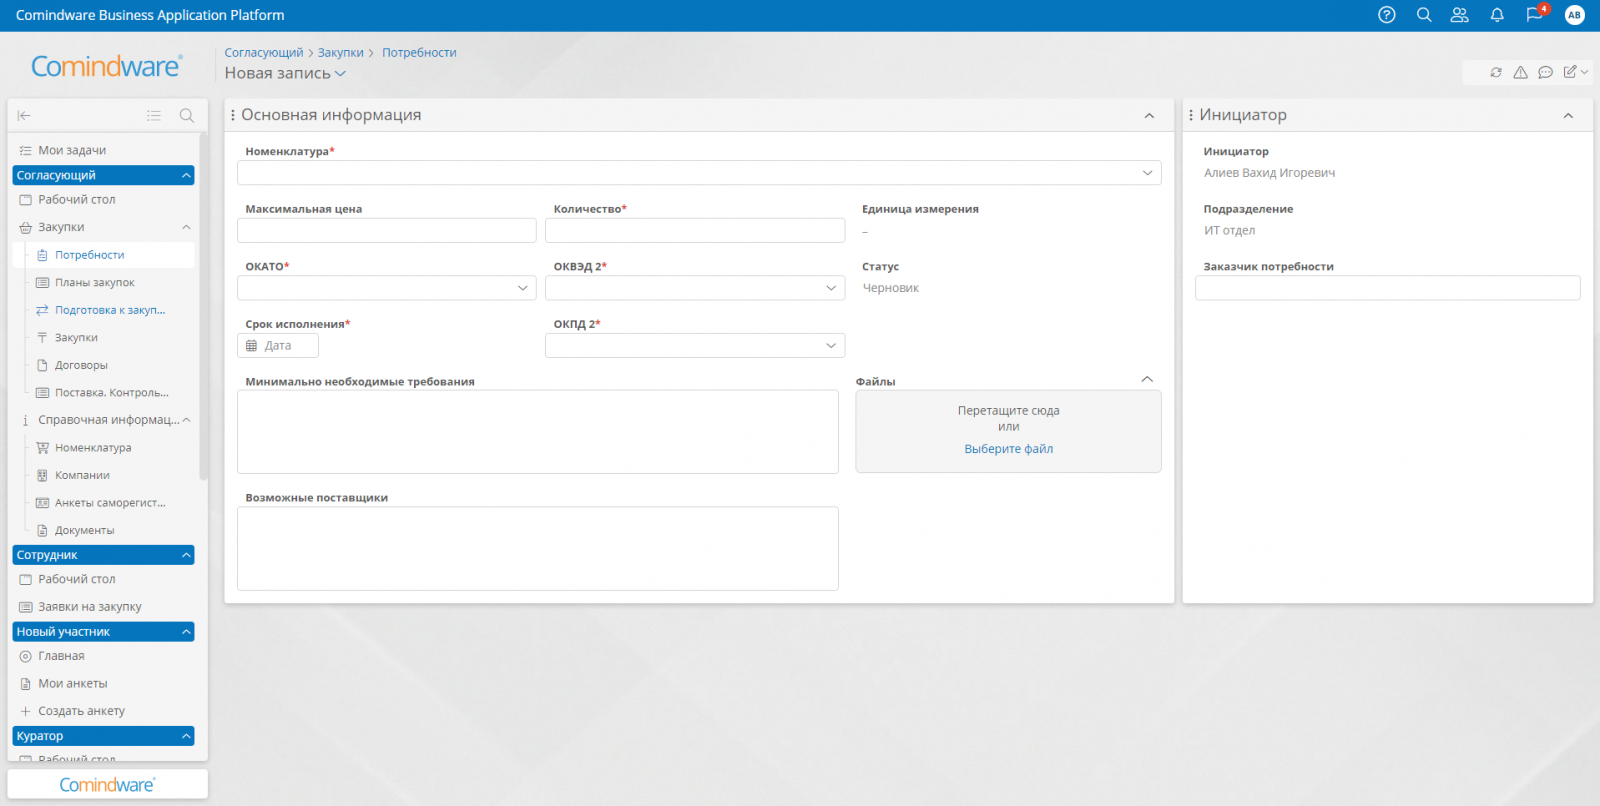Collapse the Основная информация panel
This screenshot has width=1600, height=806.
tap(1149, 116)
